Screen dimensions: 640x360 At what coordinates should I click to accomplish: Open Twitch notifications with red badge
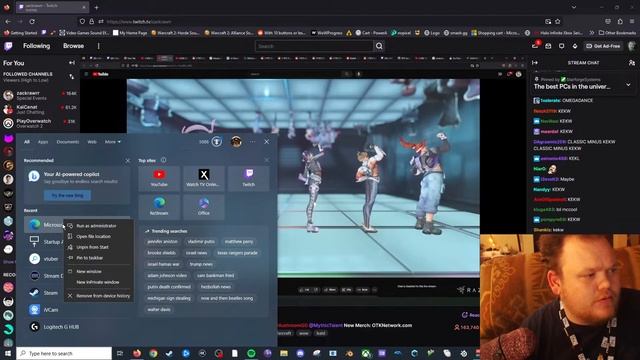click(x=535, y=45)
